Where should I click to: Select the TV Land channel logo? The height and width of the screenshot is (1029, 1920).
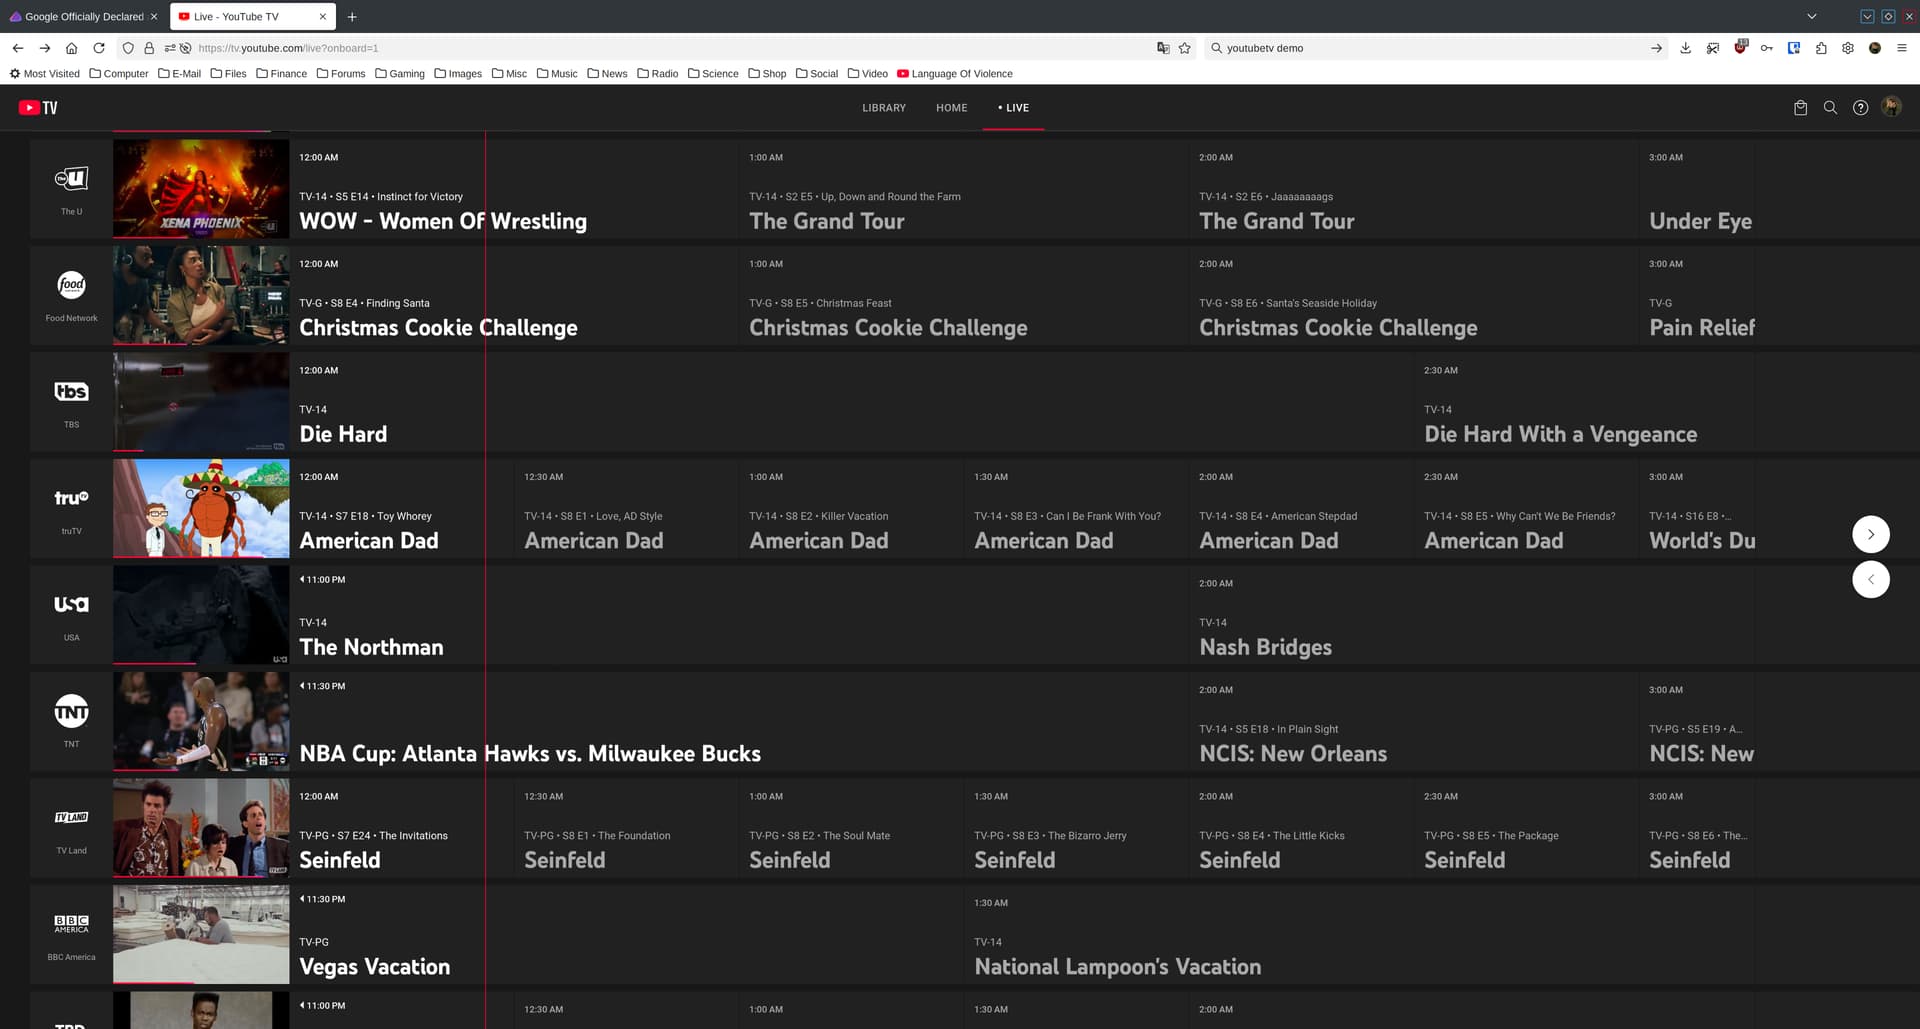click(x=71, y=817)
